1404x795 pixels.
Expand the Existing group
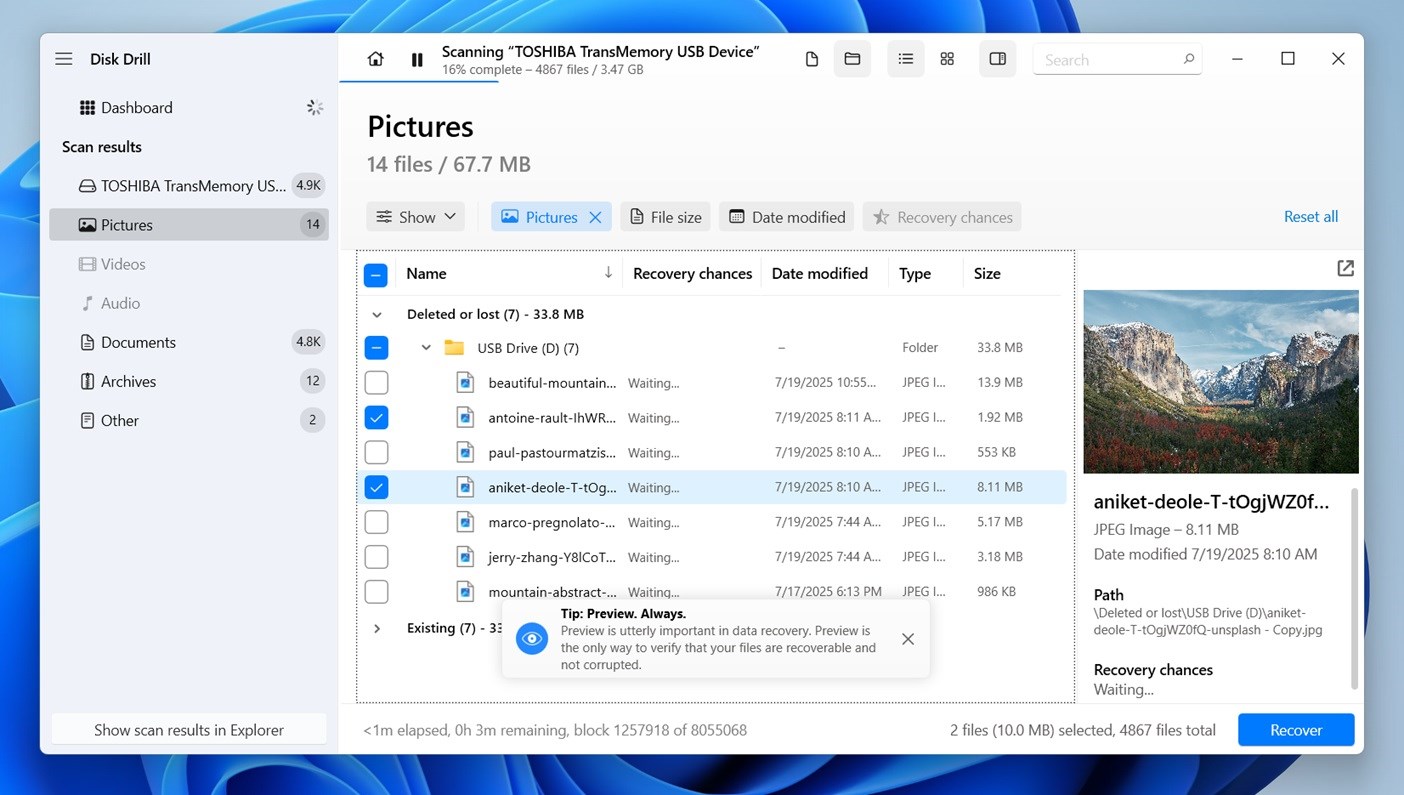377,629
